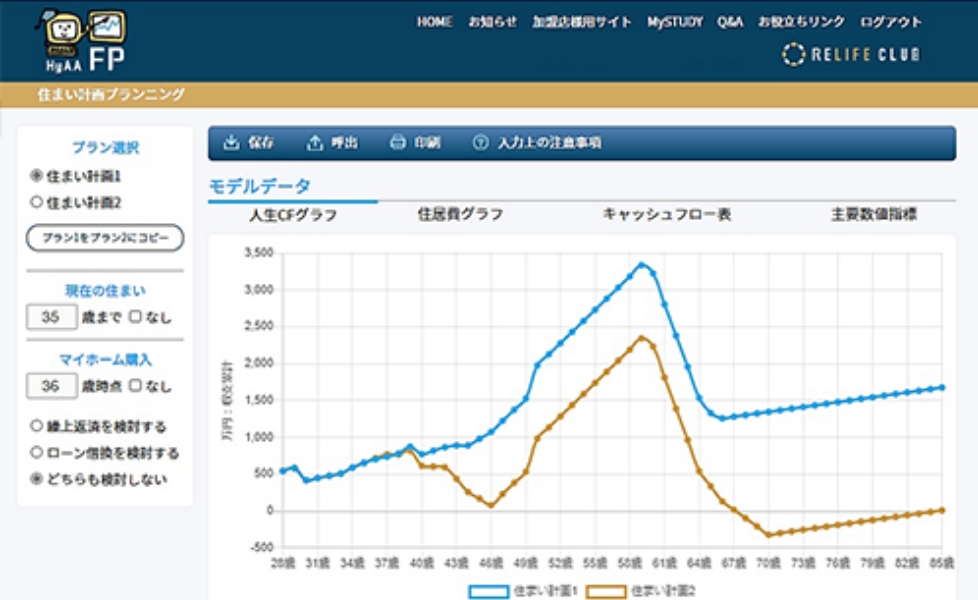The width and height of the screenshot is (978, 600).
Task: Click the 住まい計画2 legend label
Action: pos(663,591)
